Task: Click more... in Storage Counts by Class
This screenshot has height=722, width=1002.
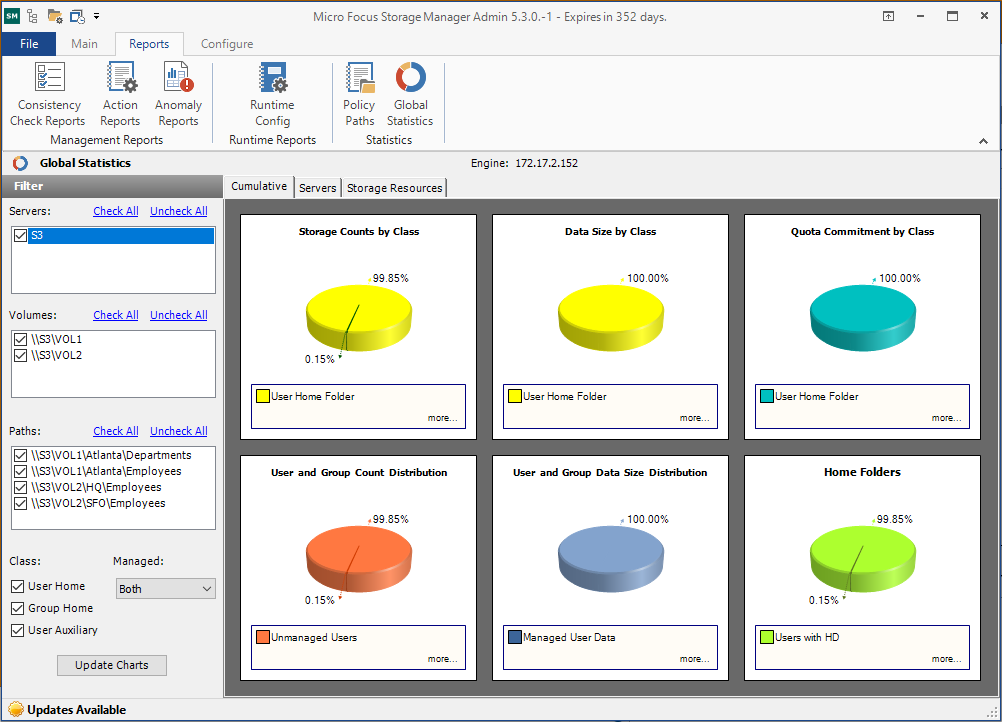Action: point(442,418)
